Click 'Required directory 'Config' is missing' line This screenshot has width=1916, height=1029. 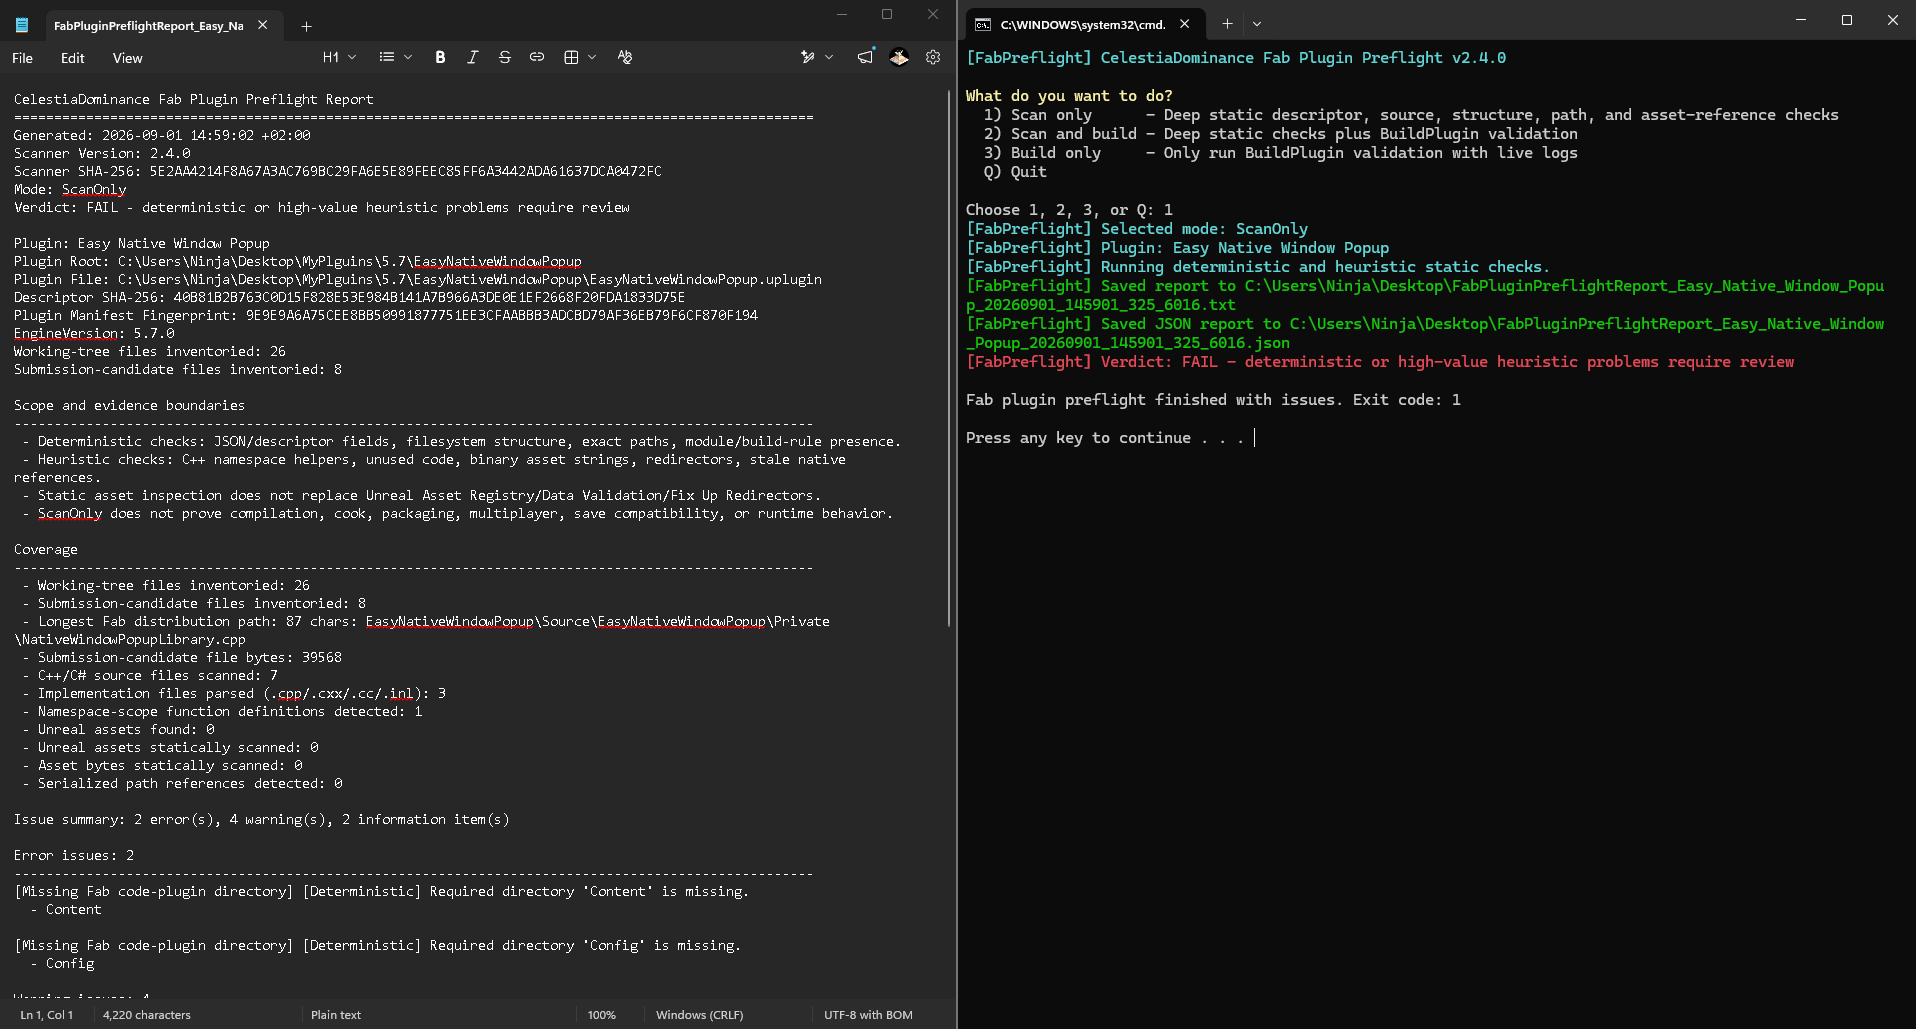(378, 945)
